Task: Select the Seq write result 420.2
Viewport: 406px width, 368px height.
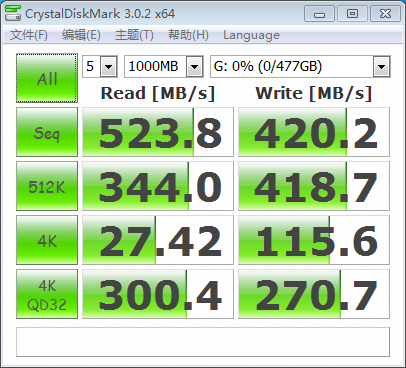Action: tap(314, 132)
